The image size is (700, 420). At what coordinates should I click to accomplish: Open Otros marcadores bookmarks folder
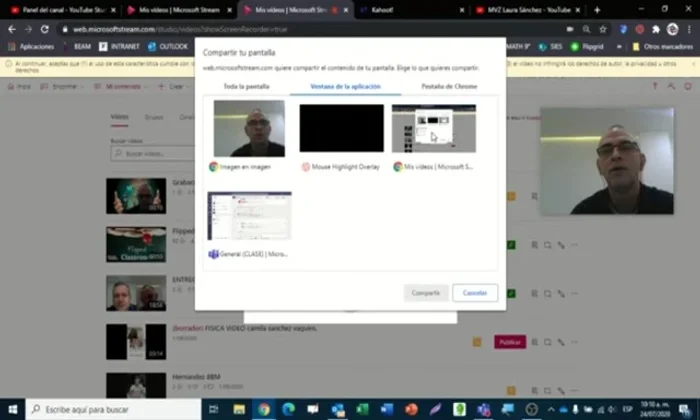(663, 46)
